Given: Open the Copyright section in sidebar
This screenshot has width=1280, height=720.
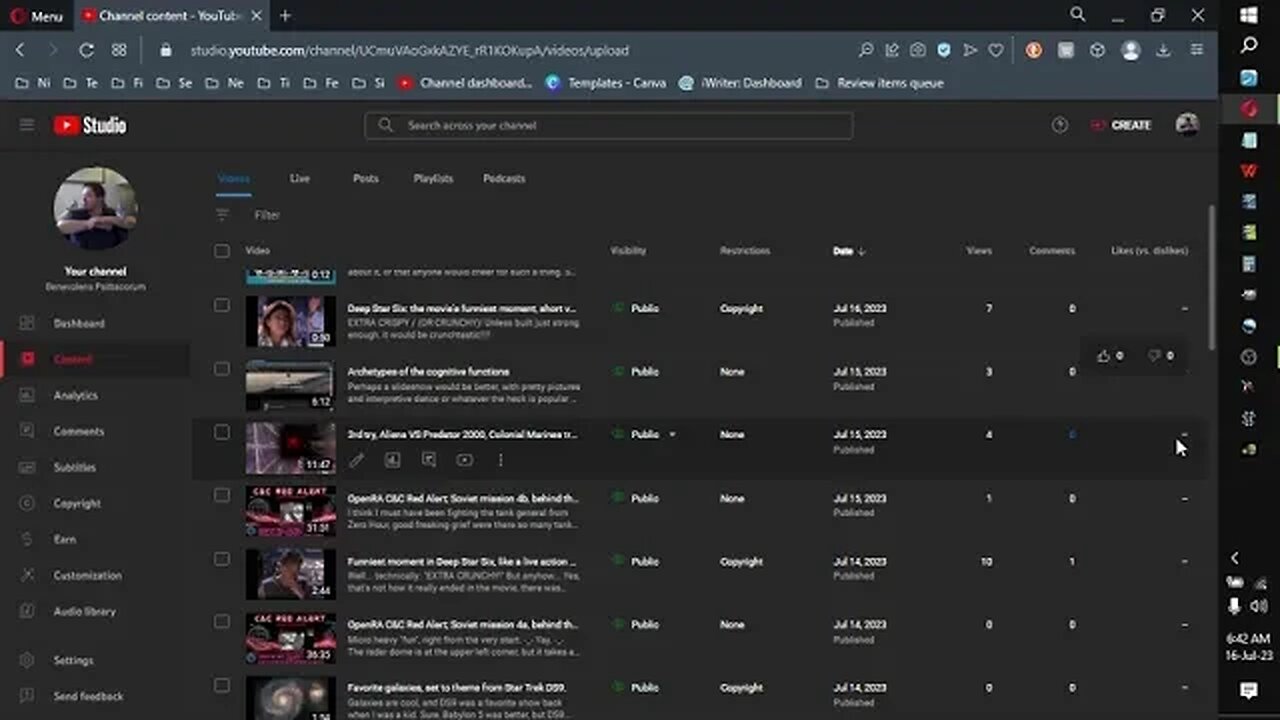Looking at the screenshot, I should [77, 503].
